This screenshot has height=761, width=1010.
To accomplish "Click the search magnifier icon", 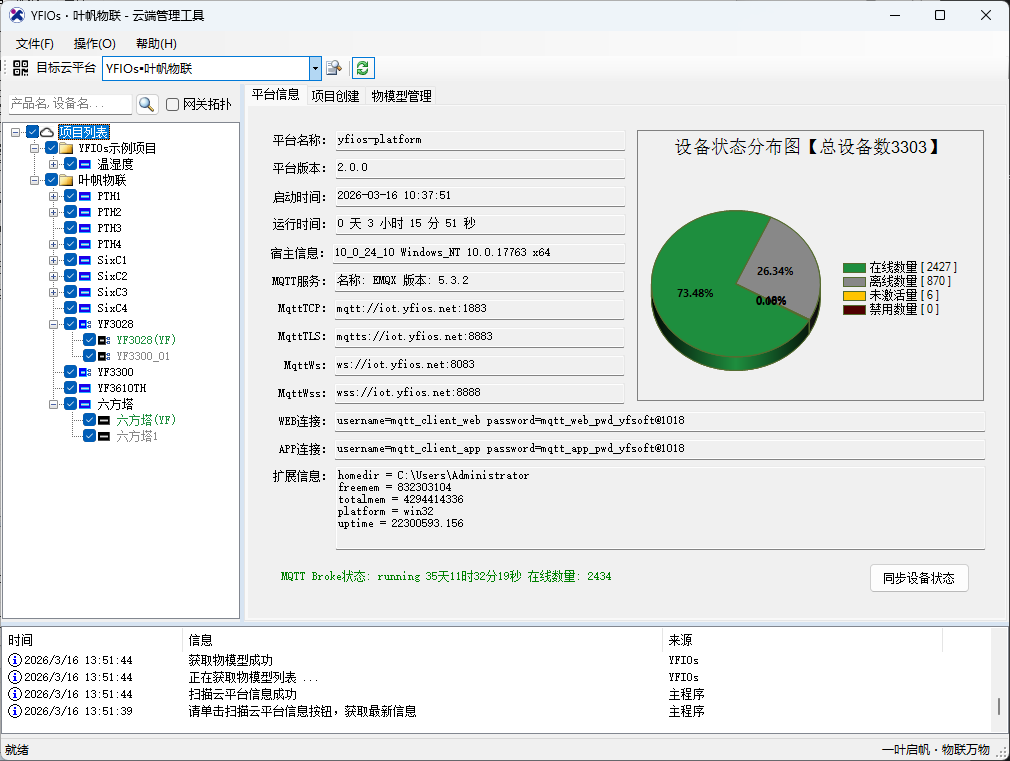I will click(147, 104).
